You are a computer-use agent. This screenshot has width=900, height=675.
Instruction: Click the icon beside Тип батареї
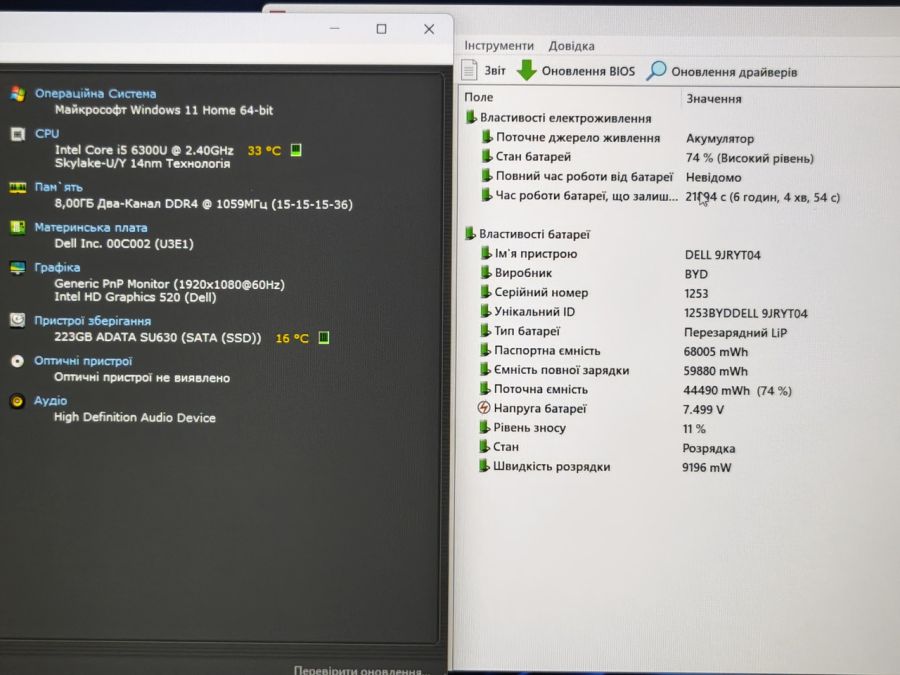(485, 331)
